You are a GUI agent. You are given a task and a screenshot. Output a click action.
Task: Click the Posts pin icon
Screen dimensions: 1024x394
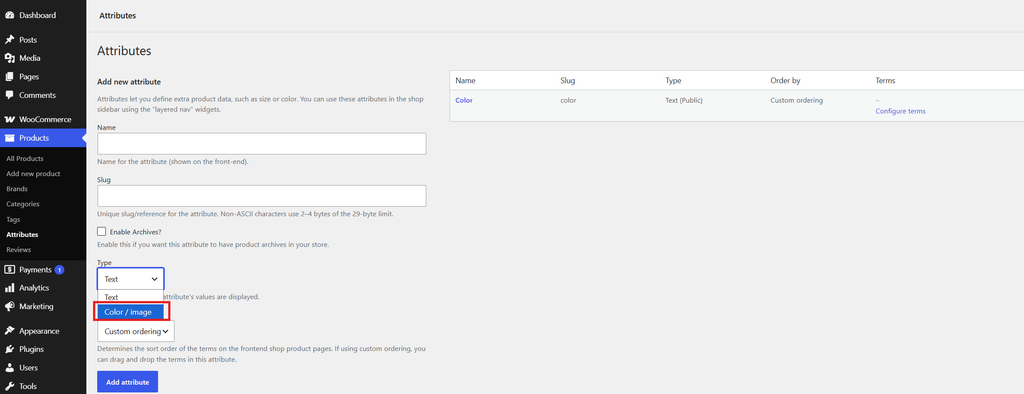point(10,40)
